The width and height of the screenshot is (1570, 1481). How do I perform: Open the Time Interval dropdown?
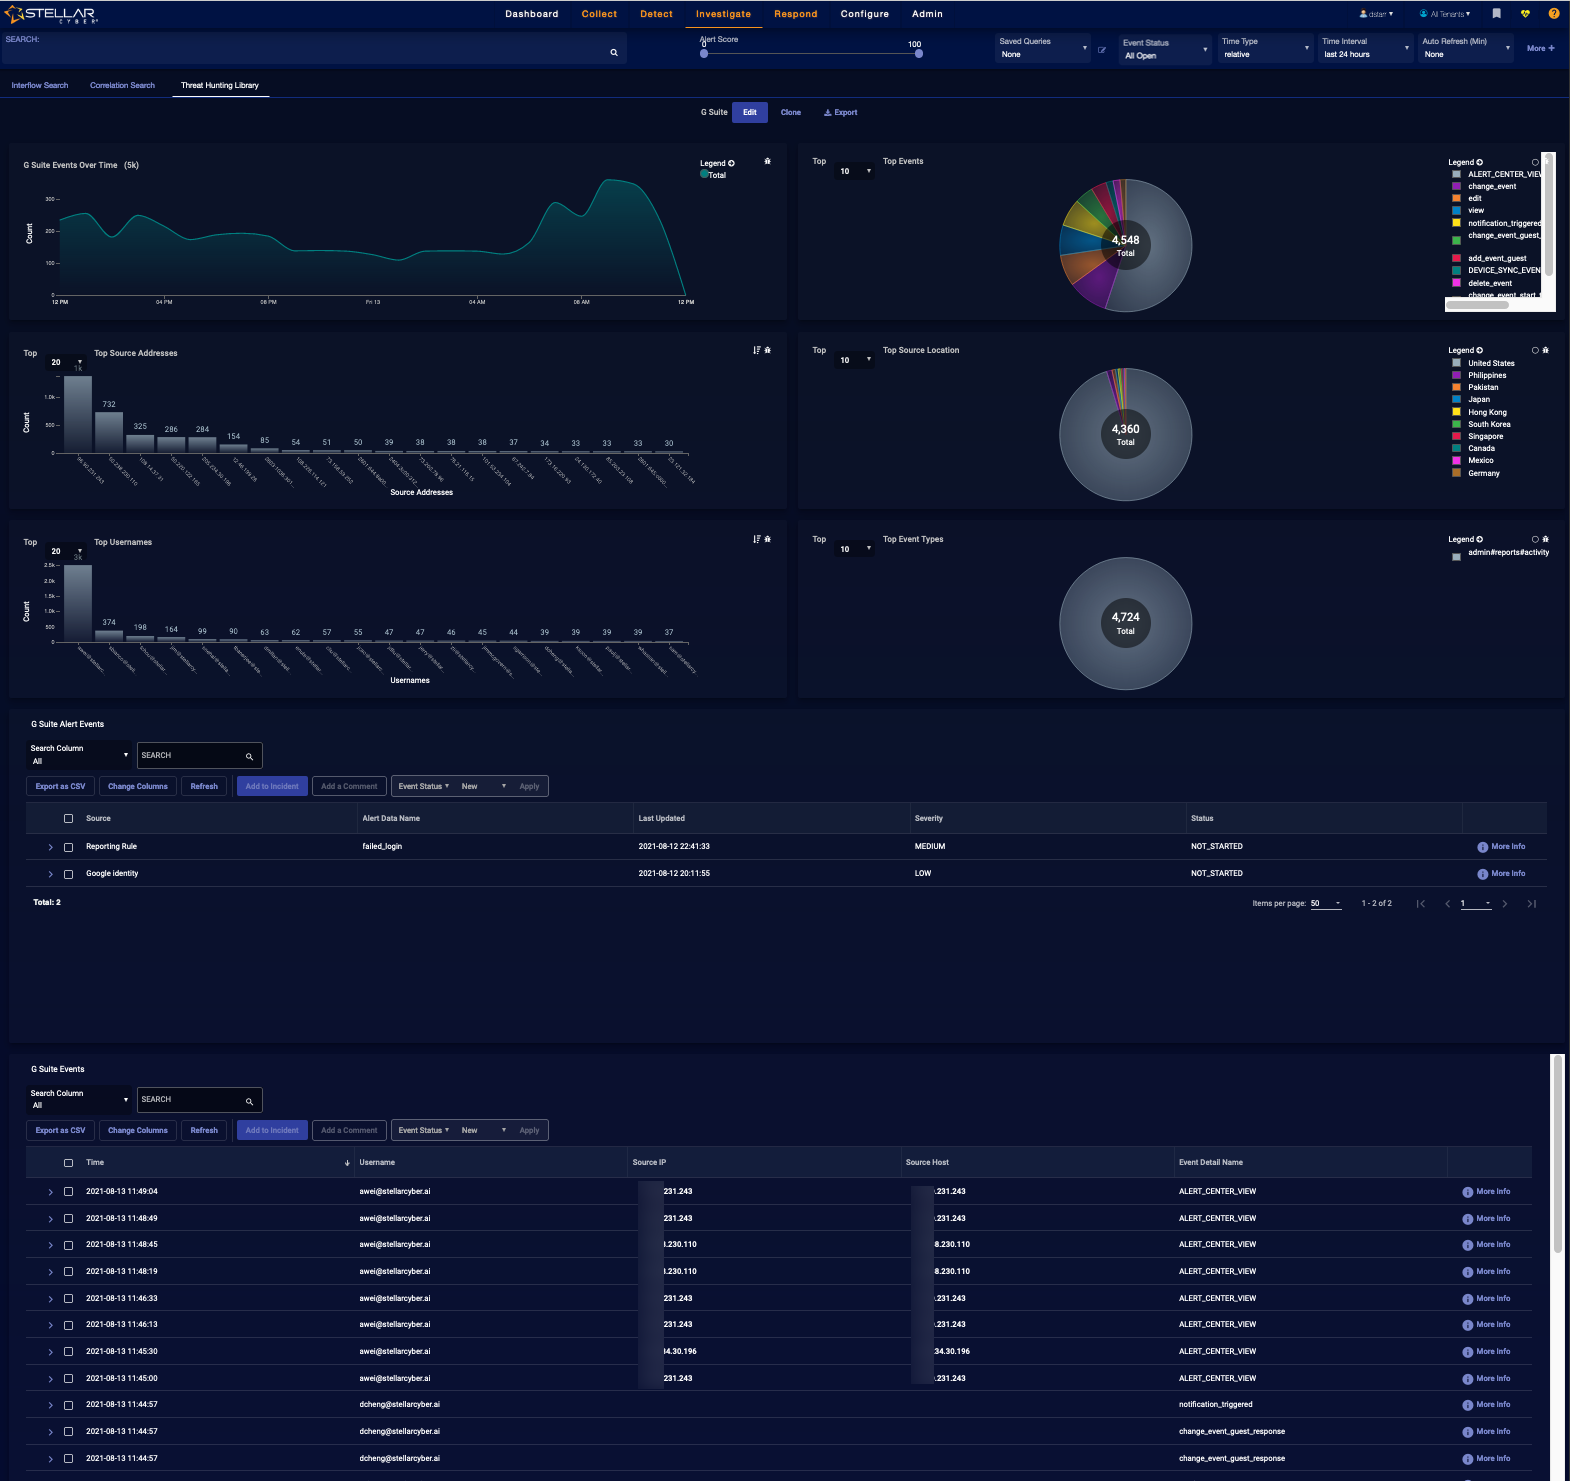[x=1365, y=48]
